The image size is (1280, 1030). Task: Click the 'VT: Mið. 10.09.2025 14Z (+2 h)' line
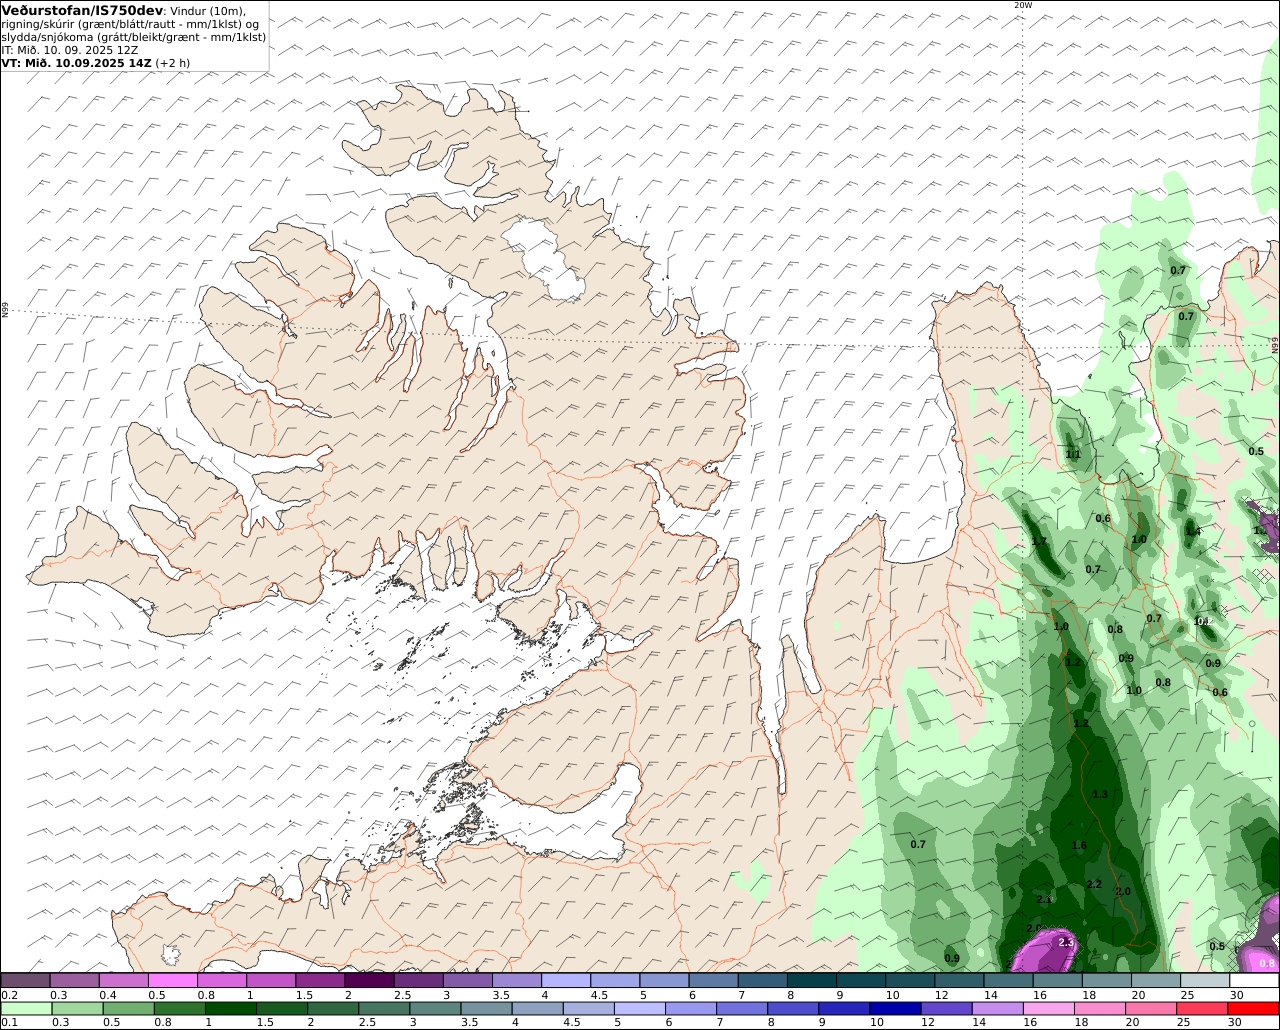tap(95, 62)
